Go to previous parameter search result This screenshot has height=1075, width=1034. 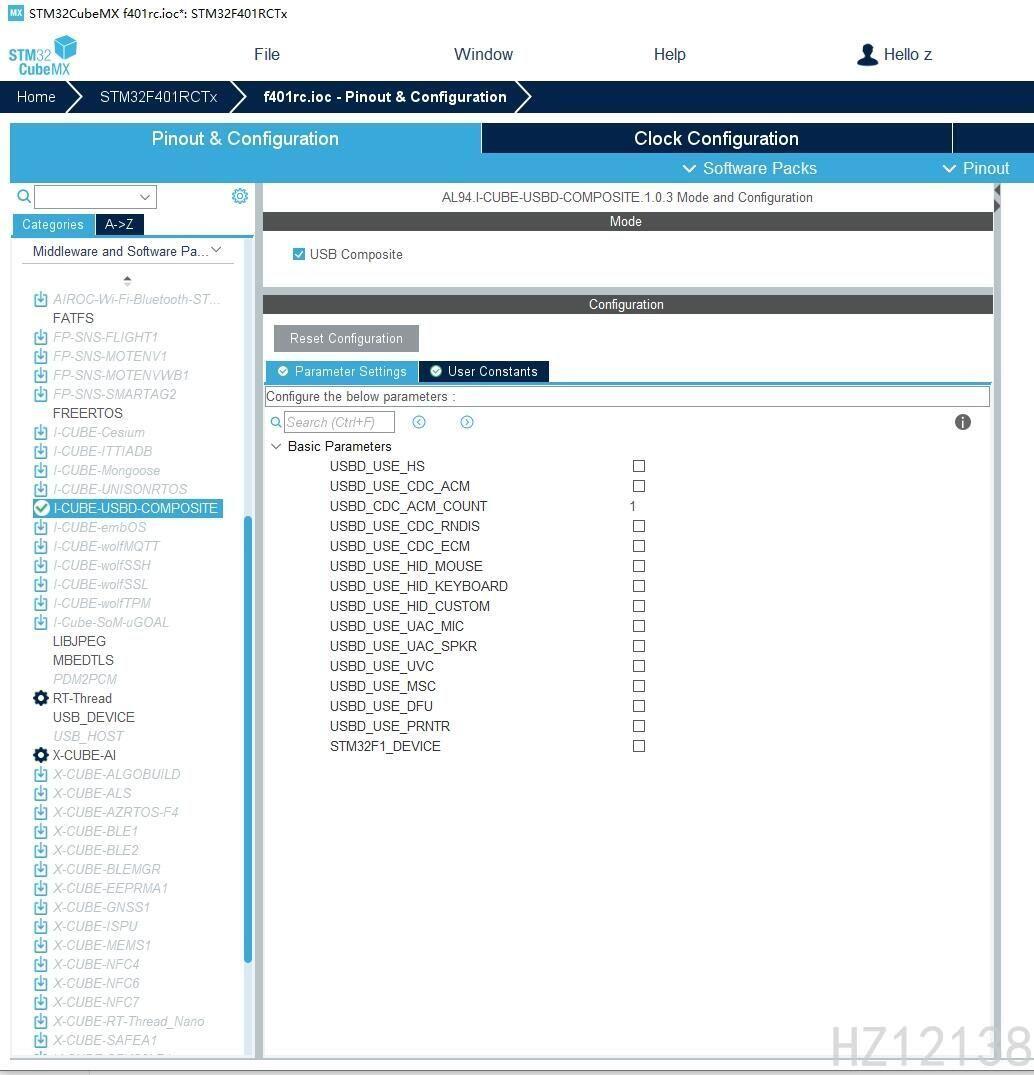click(x=419, y=422)
